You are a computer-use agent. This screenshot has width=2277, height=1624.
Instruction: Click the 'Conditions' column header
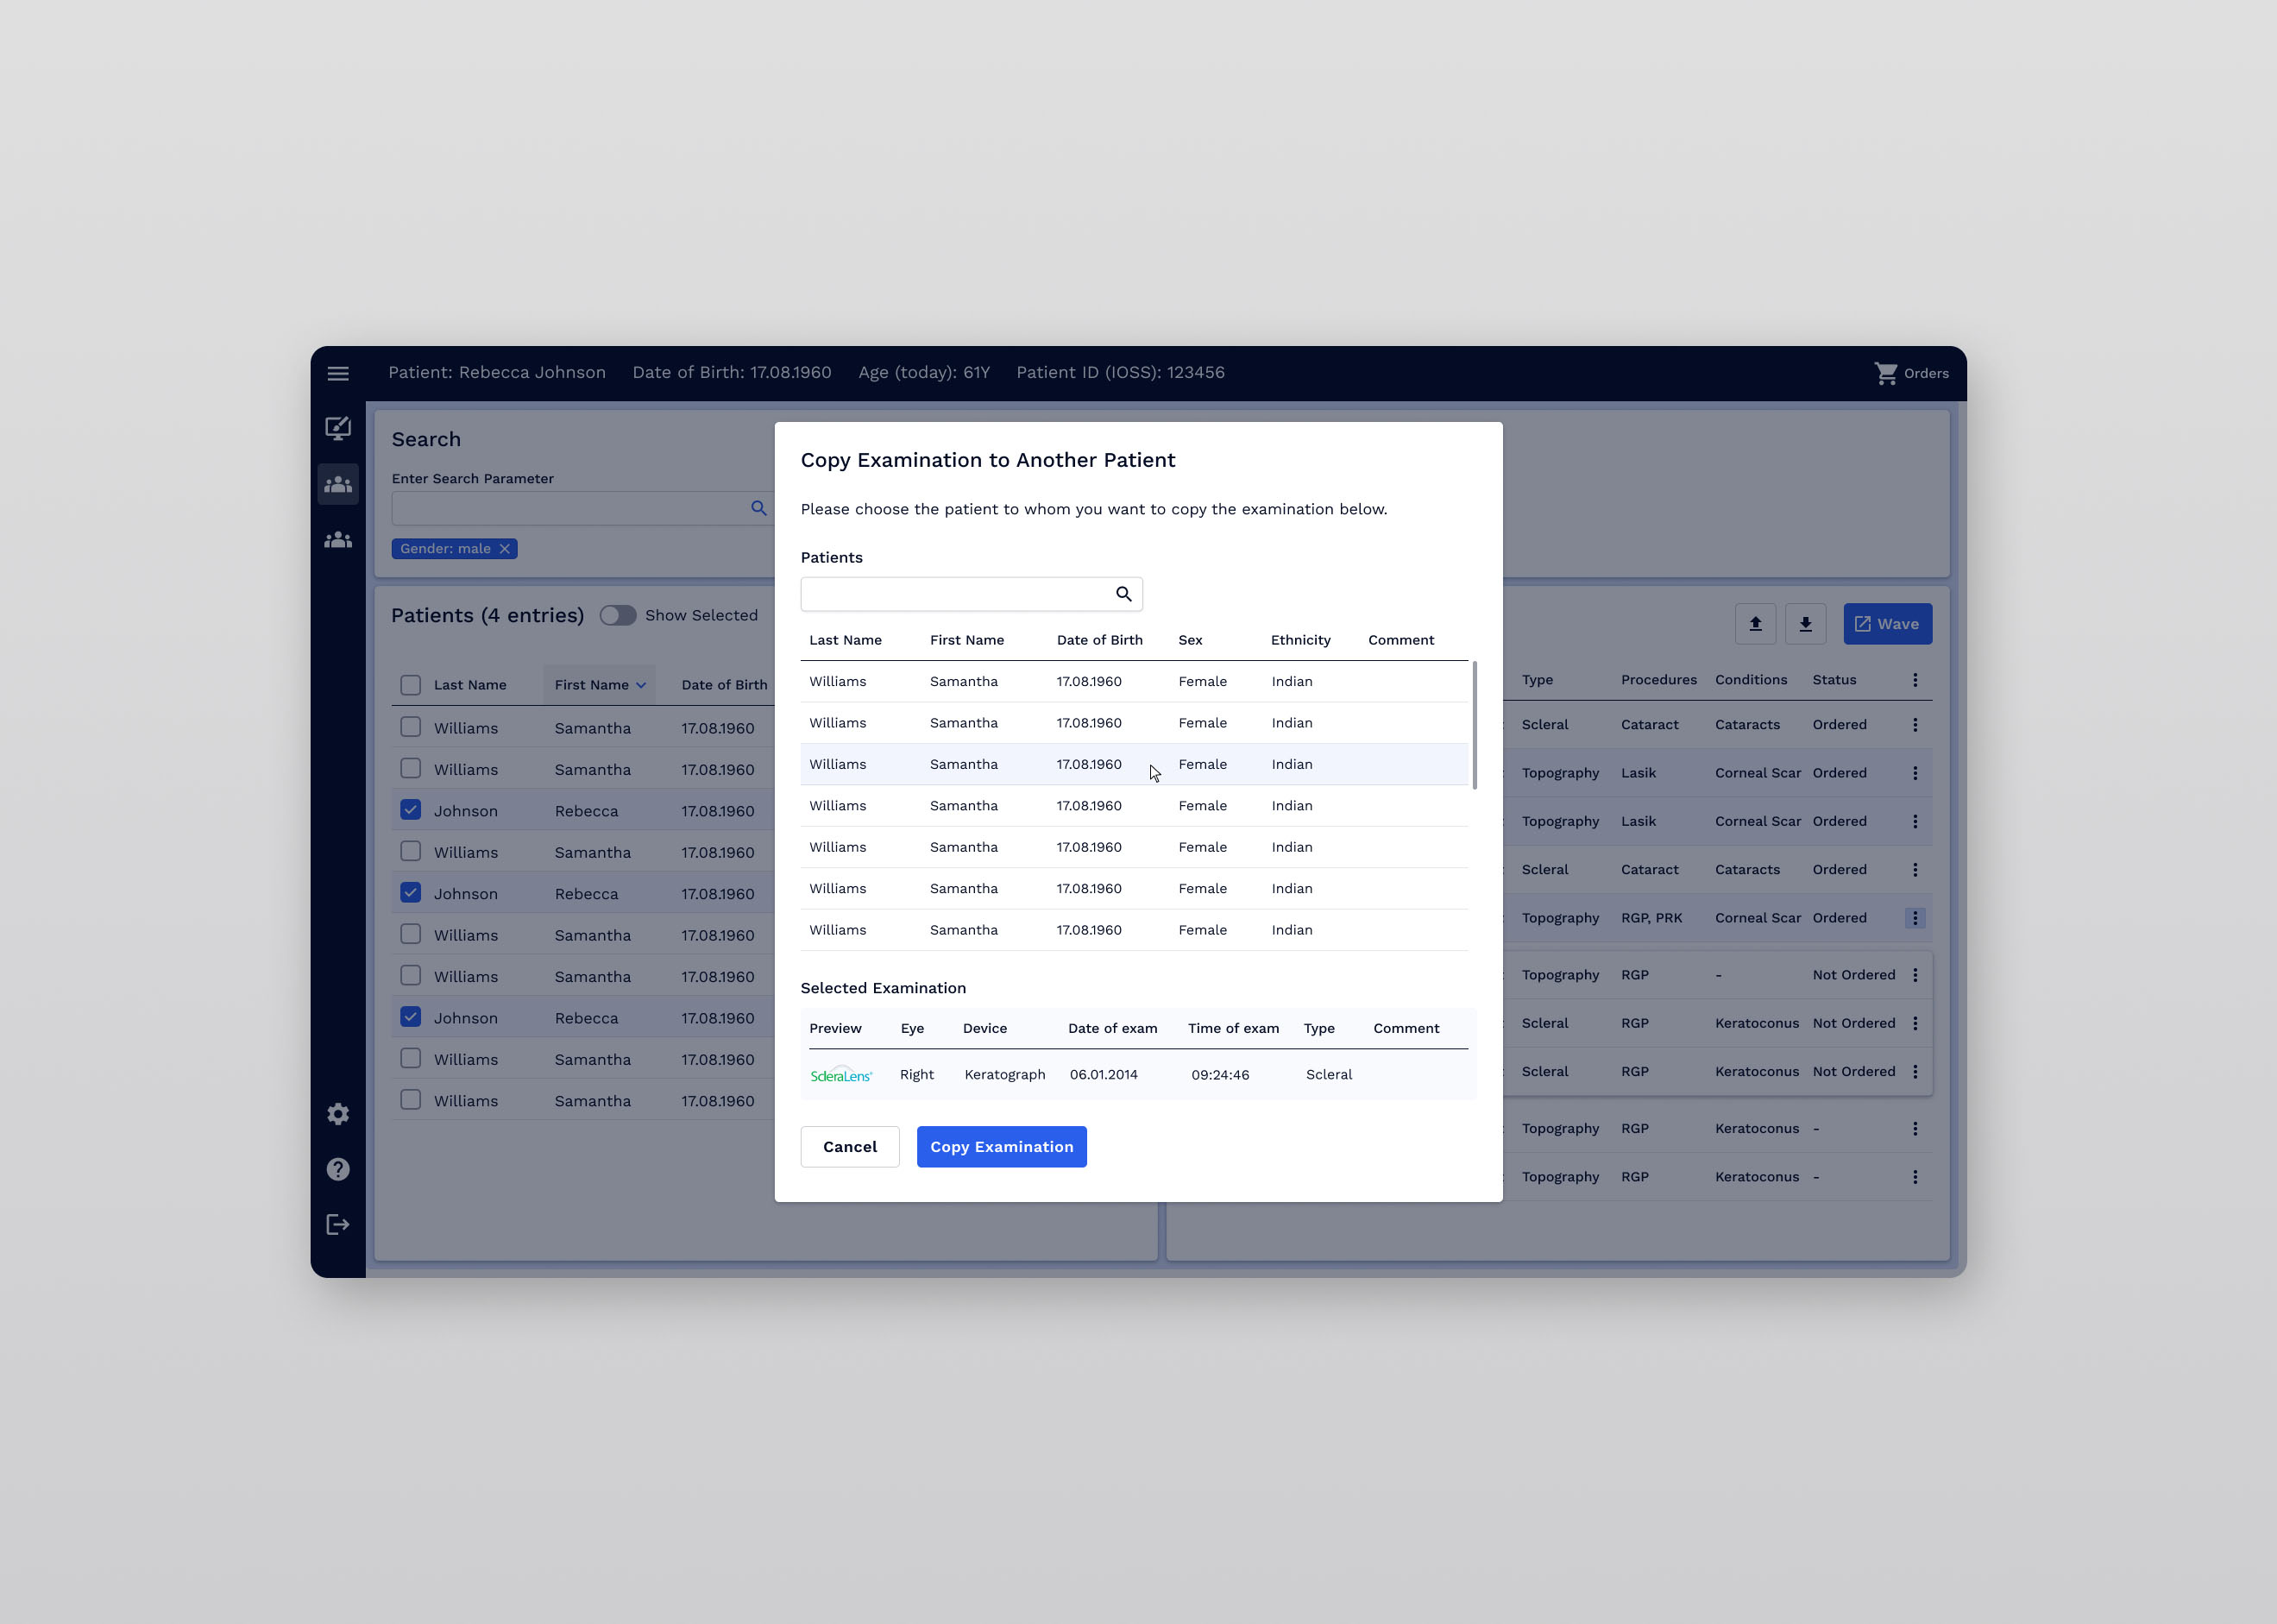point(1750,680)
